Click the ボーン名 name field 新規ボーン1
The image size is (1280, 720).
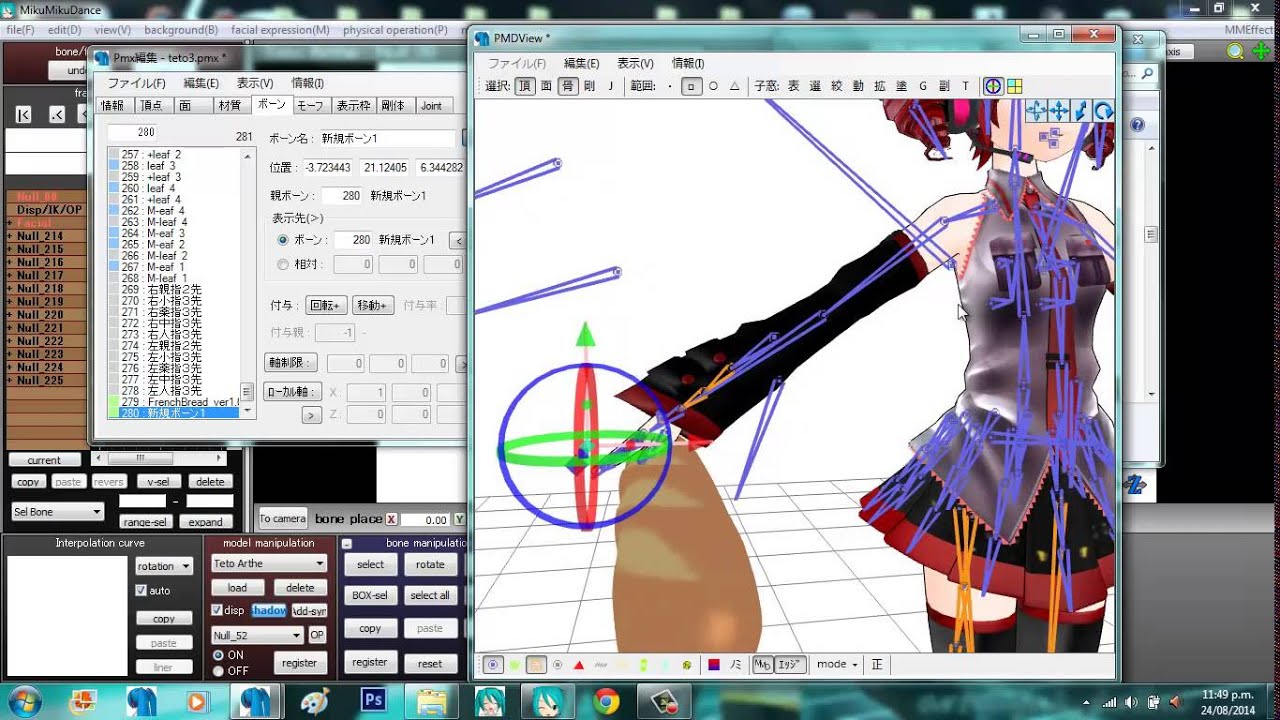pyautogui.click(x=389, y=138)
